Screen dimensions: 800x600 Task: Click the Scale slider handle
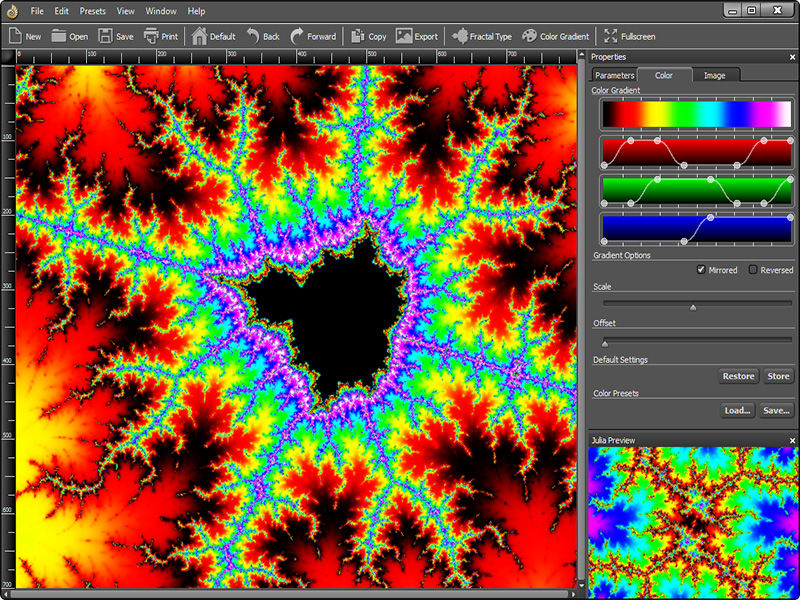coord(693,307)
